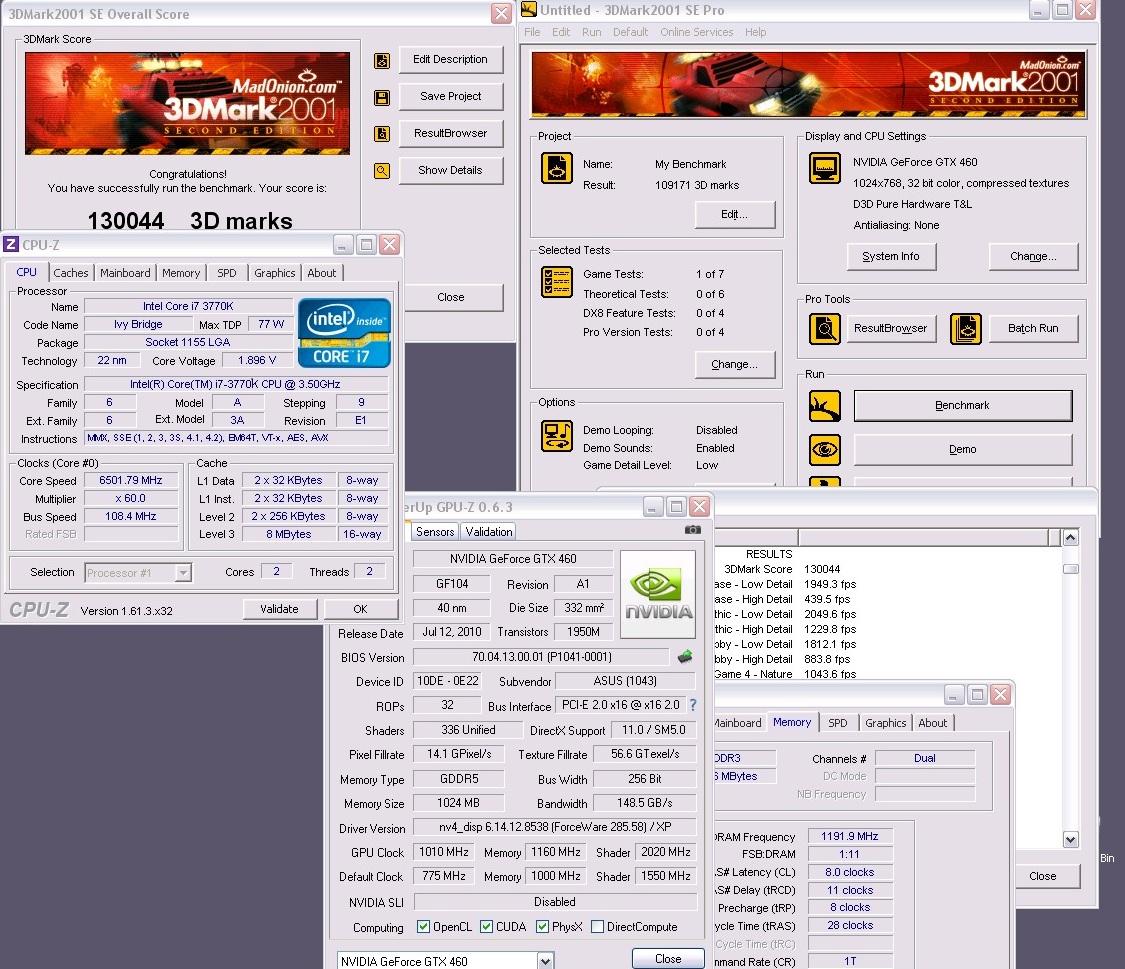Click the Options demo settings icon

(557, 436)
